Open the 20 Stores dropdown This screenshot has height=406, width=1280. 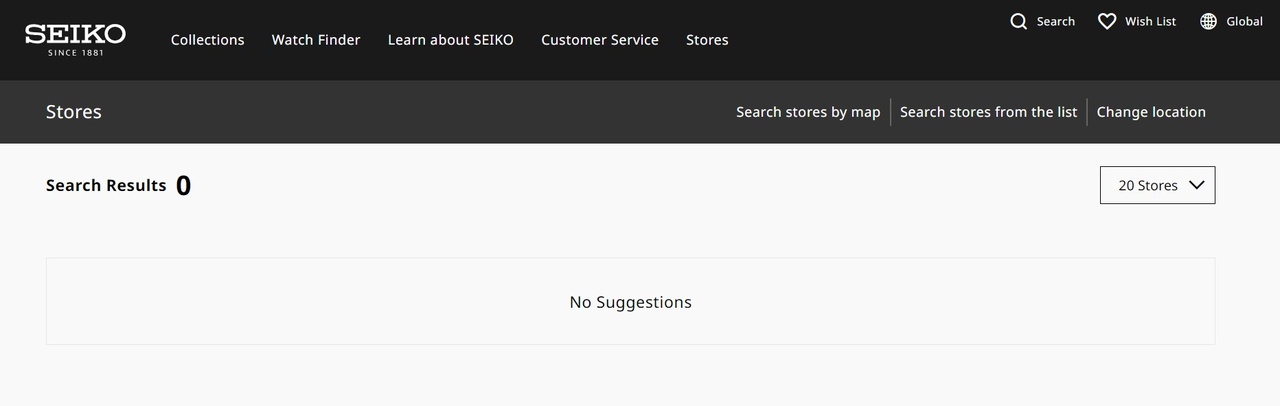click(x=1147, y=185)
